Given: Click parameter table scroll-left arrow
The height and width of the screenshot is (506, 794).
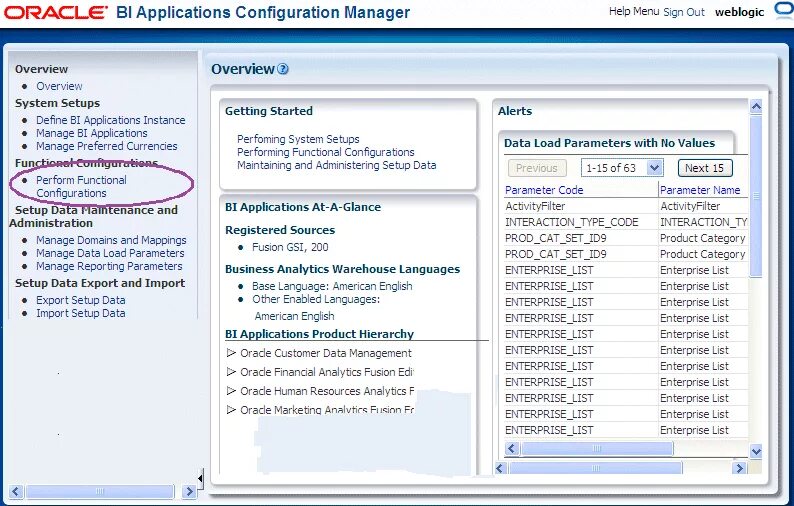Looking at the screenshot, I should [x=511, y=448].
